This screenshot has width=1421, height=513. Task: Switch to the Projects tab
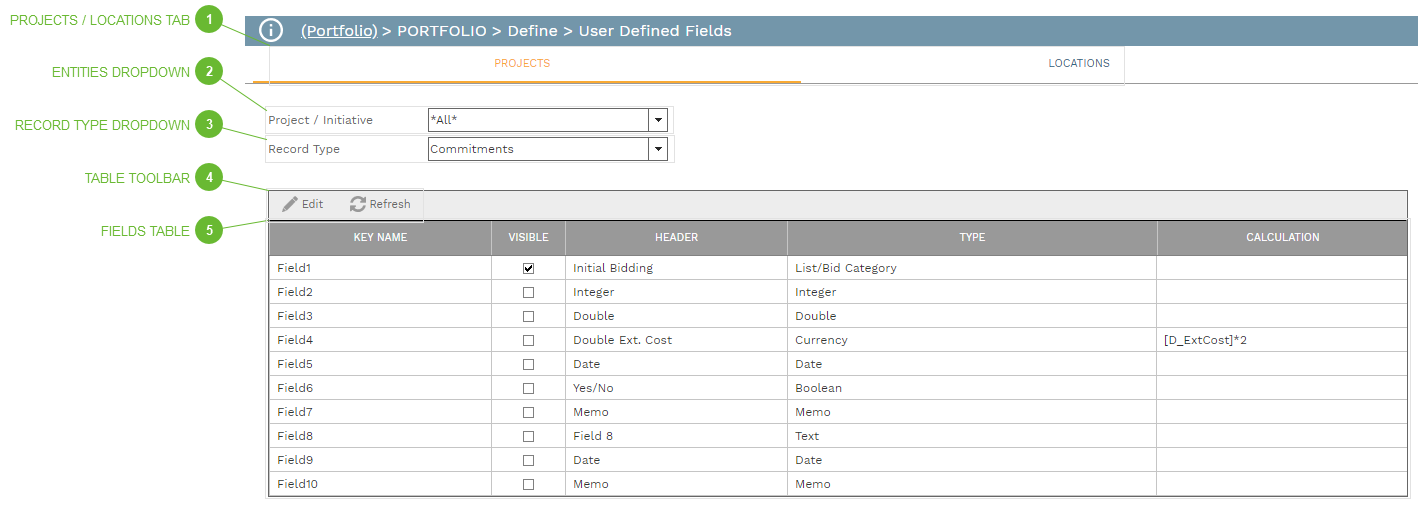(522, 63)
